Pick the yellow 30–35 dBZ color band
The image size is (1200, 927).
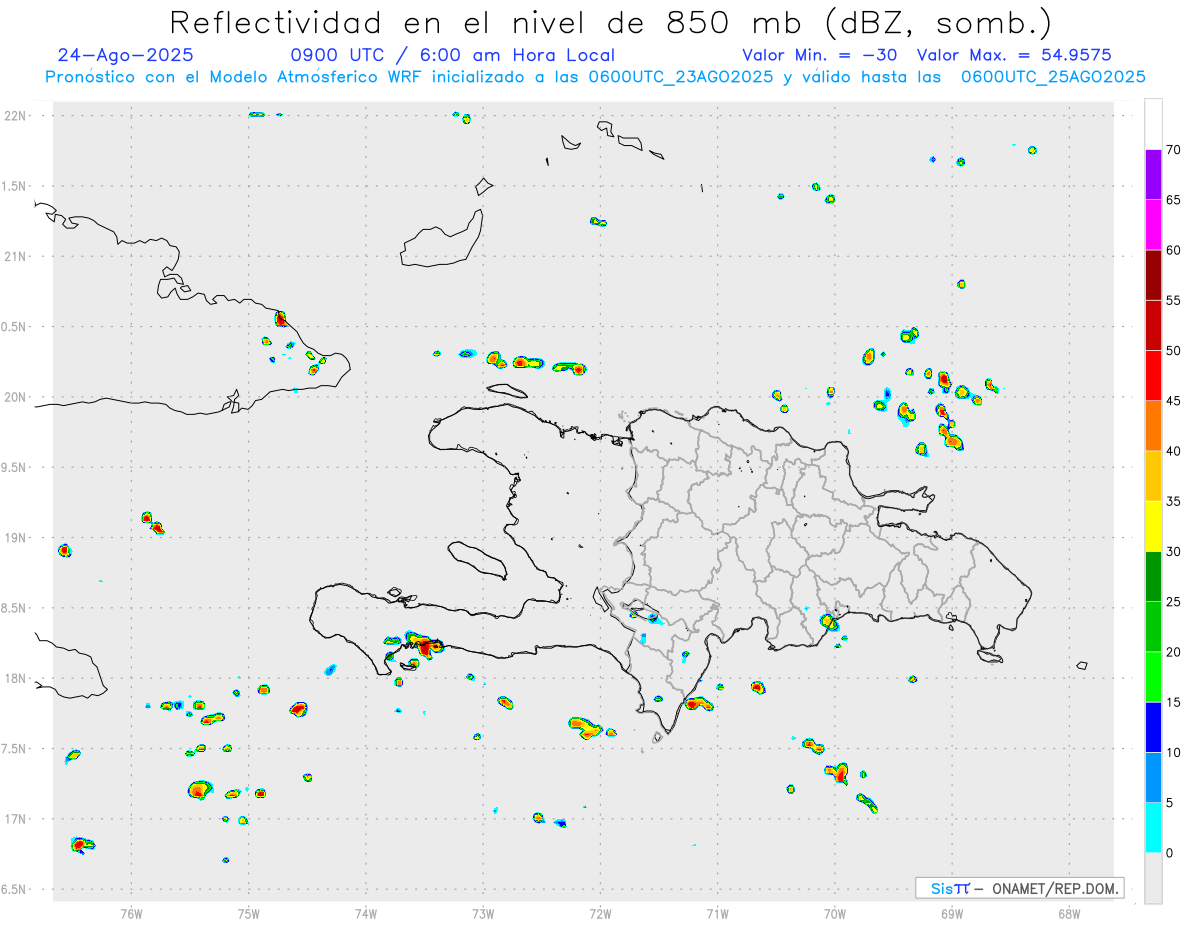(x=1153, y=526)
